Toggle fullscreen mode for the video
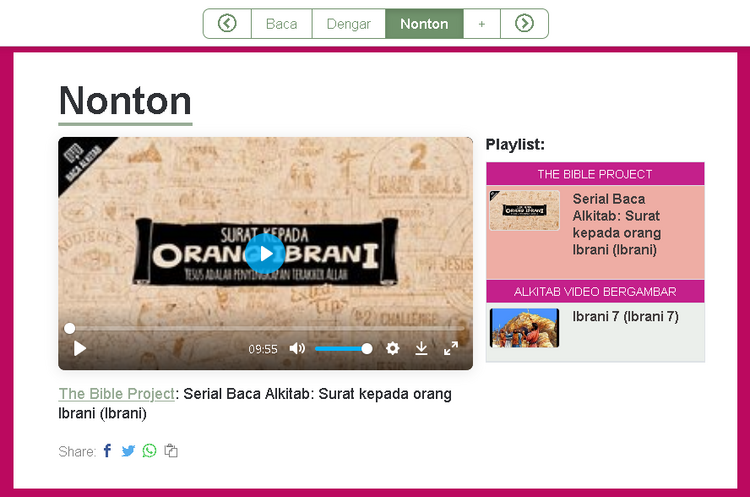 click(451, 348)
